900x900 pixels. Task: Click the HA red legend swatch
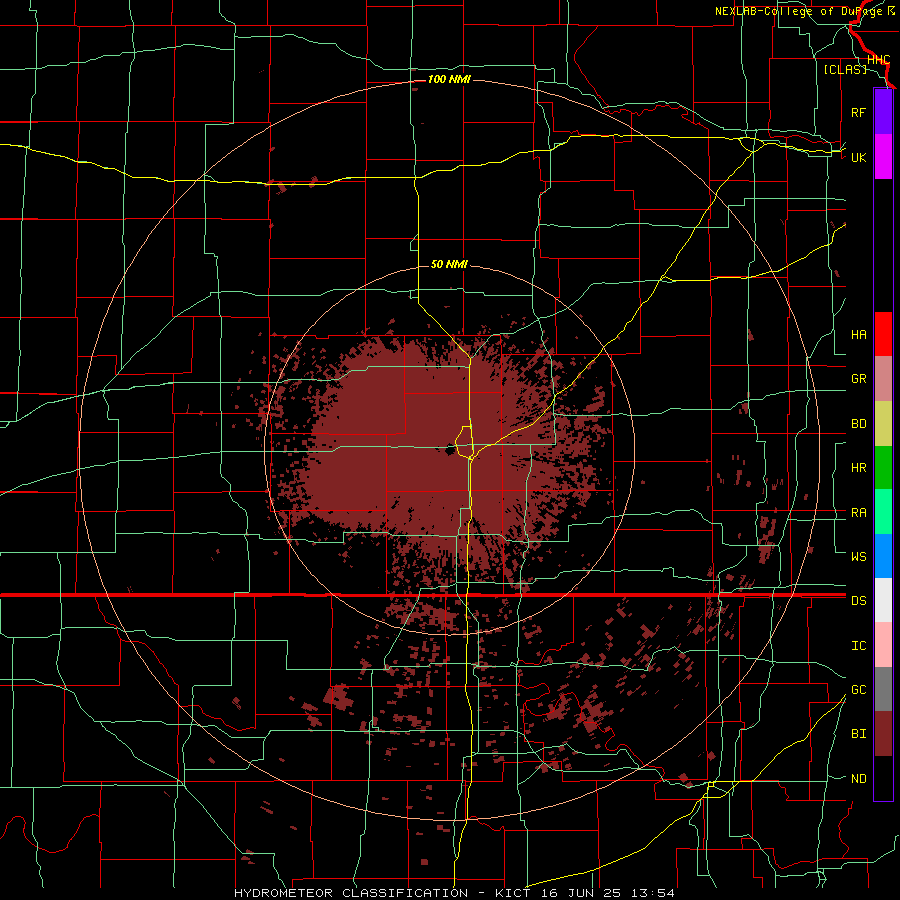[x=883, y=334]
